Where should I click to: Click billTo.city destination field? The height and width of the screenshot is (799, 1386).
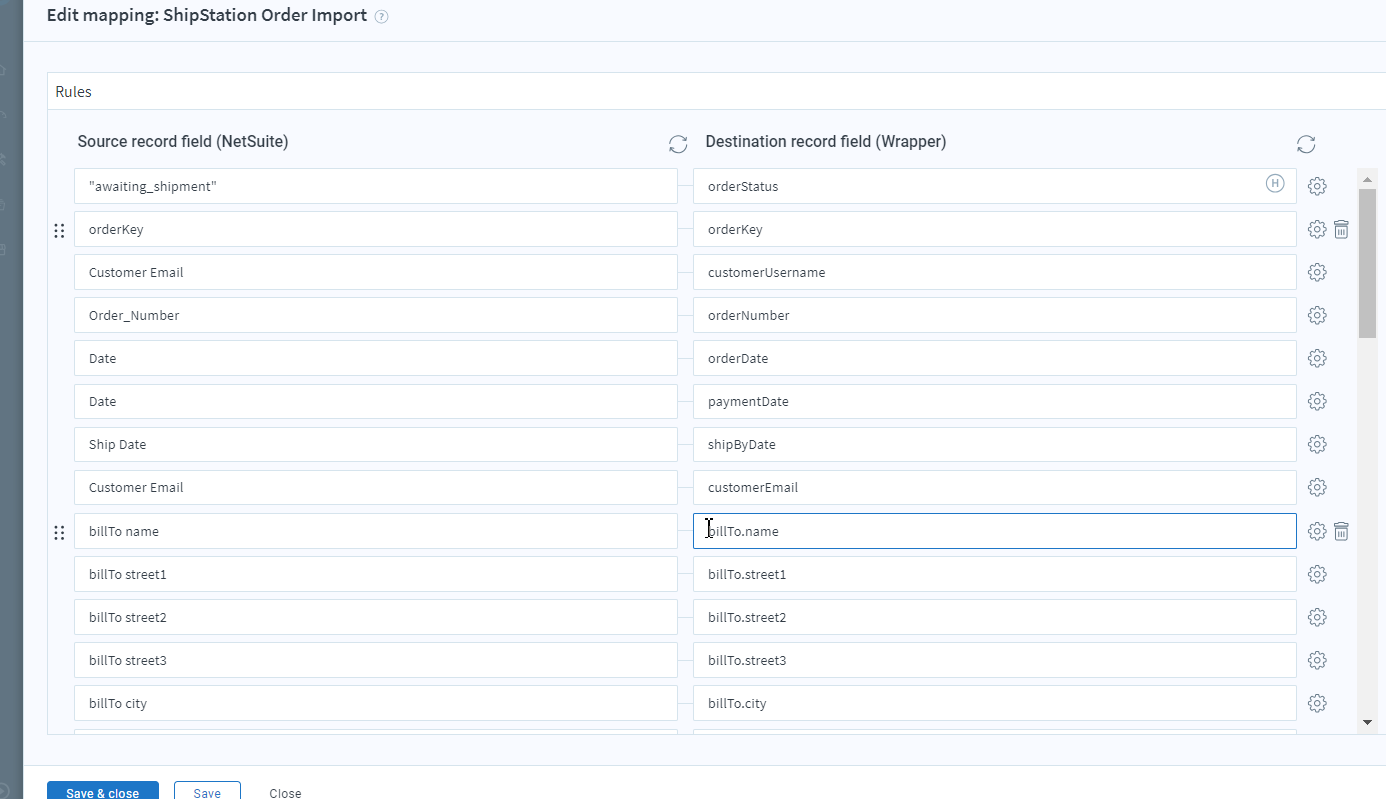995,703
